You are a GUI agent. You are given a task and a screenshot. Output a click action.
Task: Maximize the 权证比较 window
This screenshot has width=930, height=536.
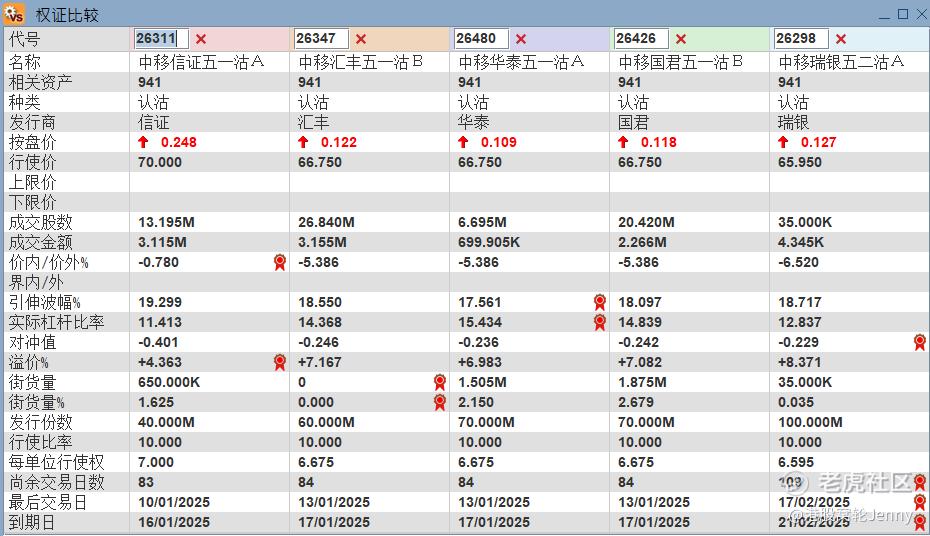coord(903,14)
